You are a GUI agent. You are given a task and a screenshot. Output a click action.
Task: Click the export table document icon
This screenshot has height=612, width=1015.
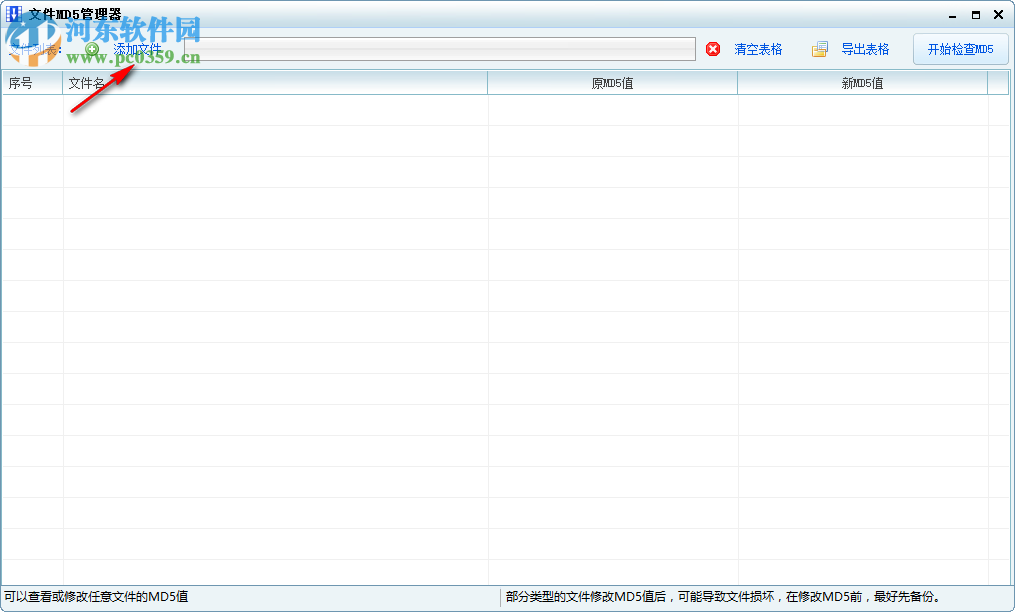tap(820, 49)
